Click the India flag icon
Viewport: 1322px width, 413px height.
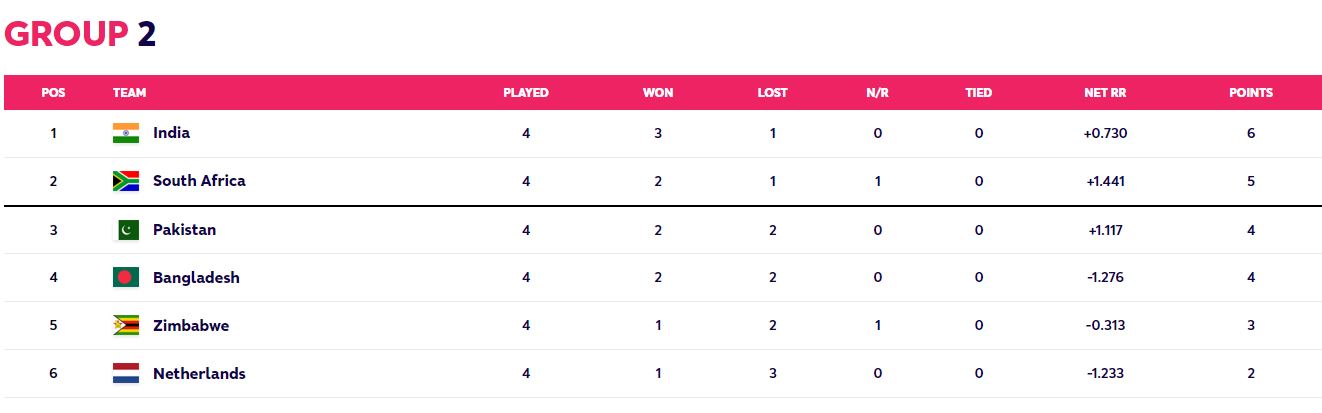pyautogui.click(x=126, y=133)
